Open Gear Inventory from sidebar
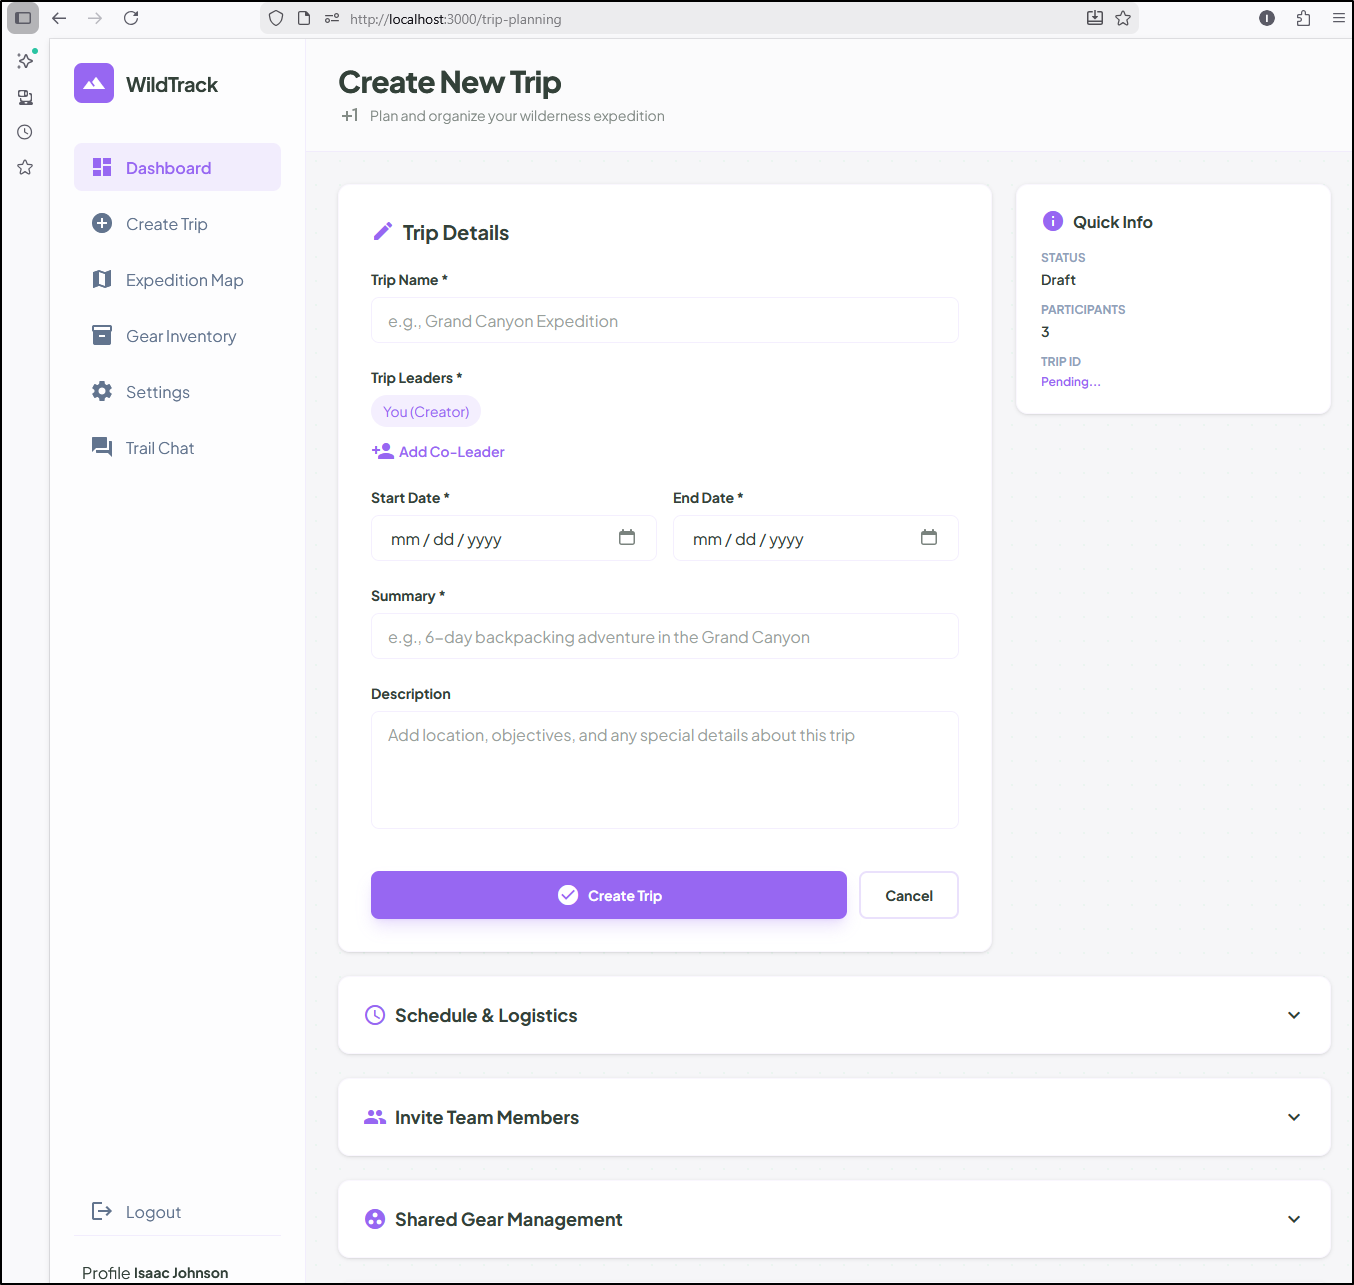The image size is (1354, 1285). click(x=180, y=336)
